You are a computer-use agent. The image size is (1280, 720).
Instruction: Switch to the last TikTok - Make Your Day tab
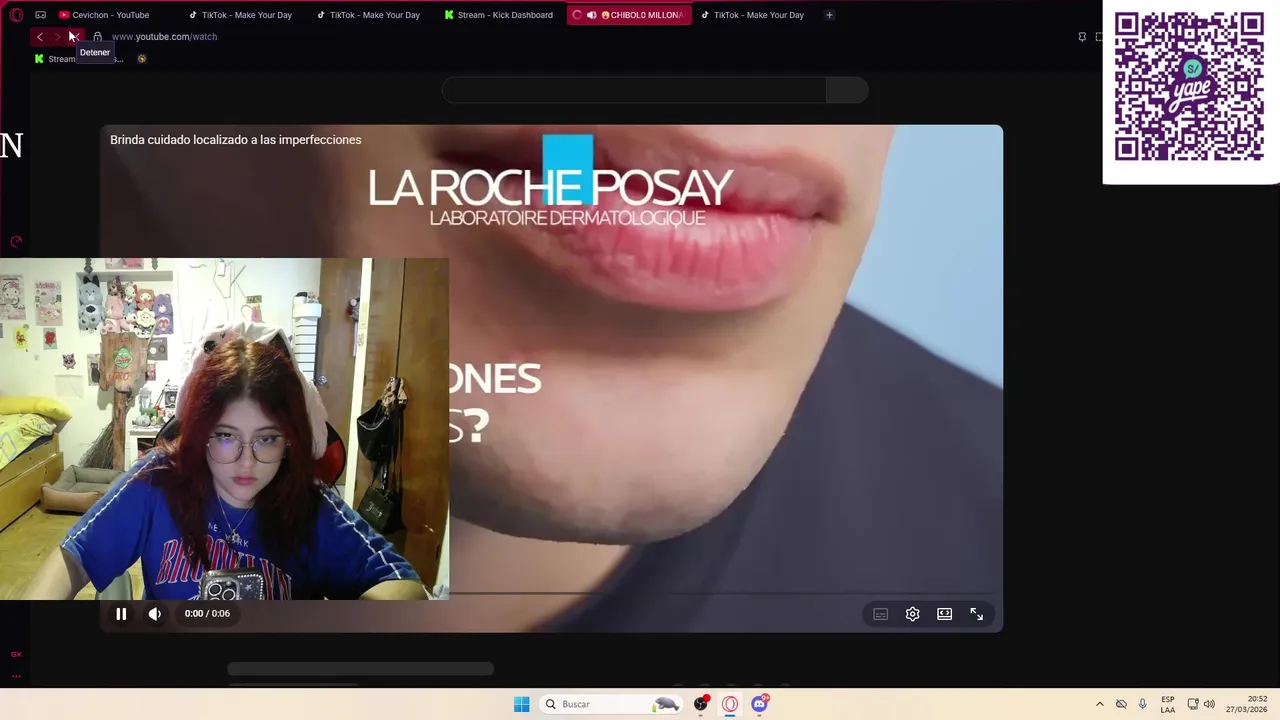752,15
